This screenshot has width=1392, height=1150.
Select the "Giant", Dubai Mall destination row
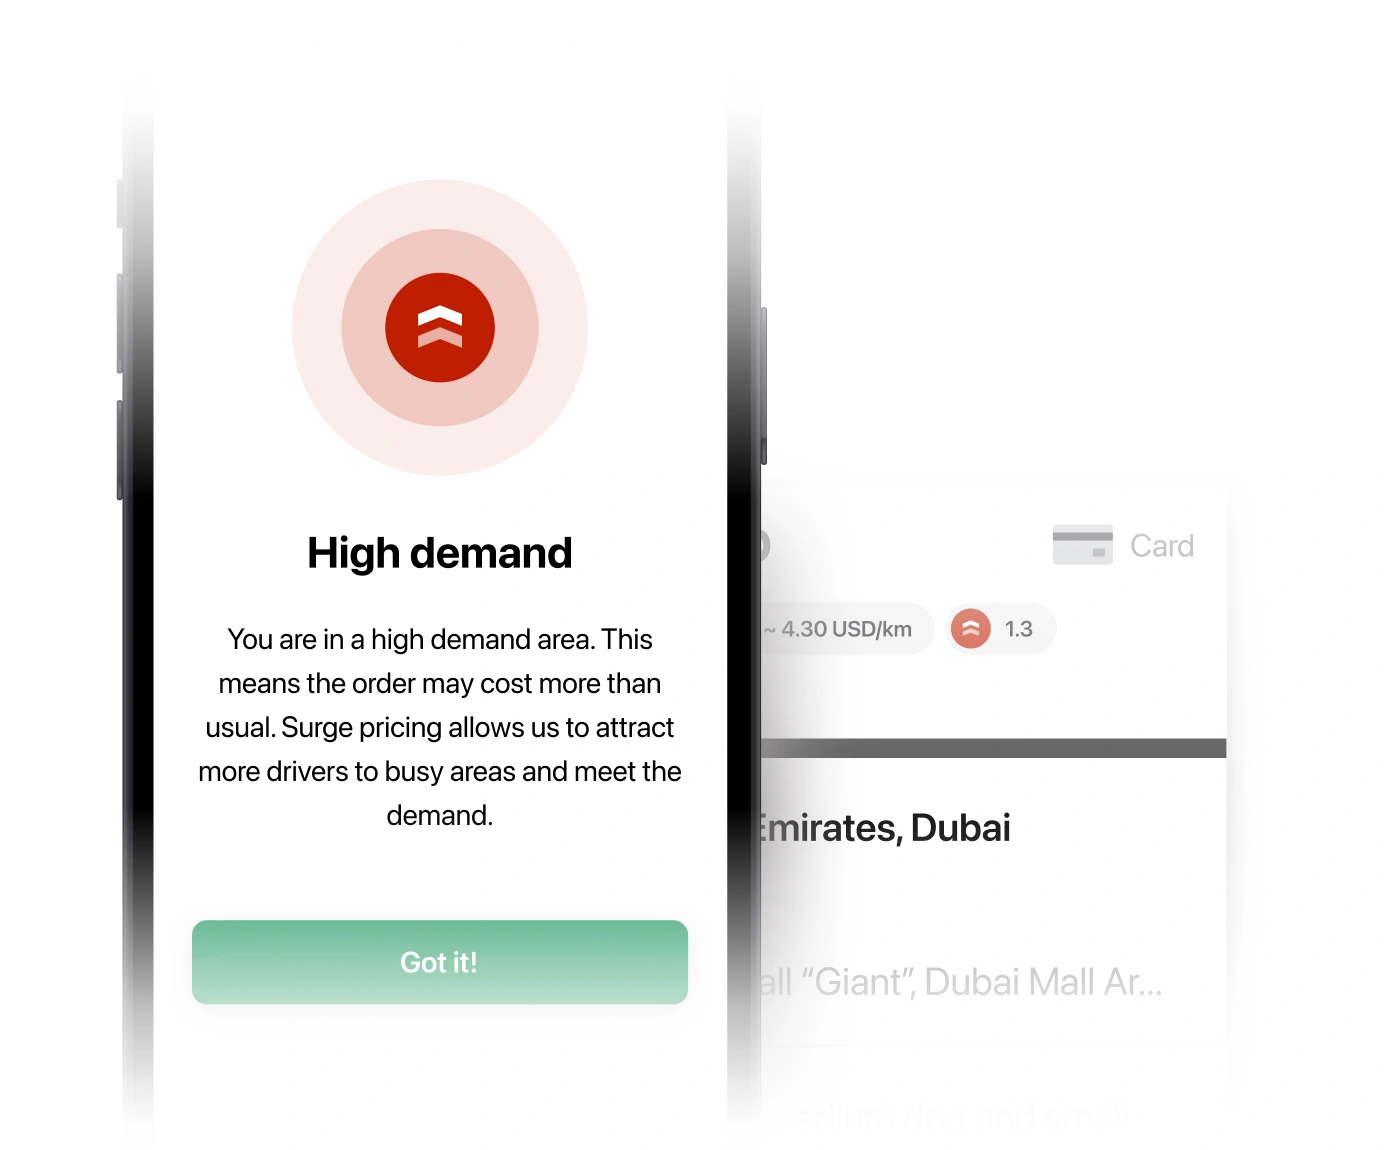960,982
